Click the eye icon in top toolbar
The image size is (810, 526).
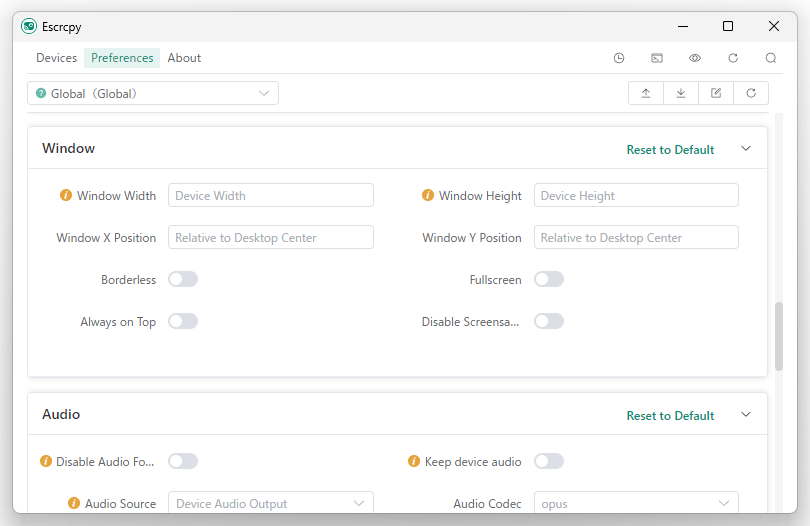(x=695, y=58)
